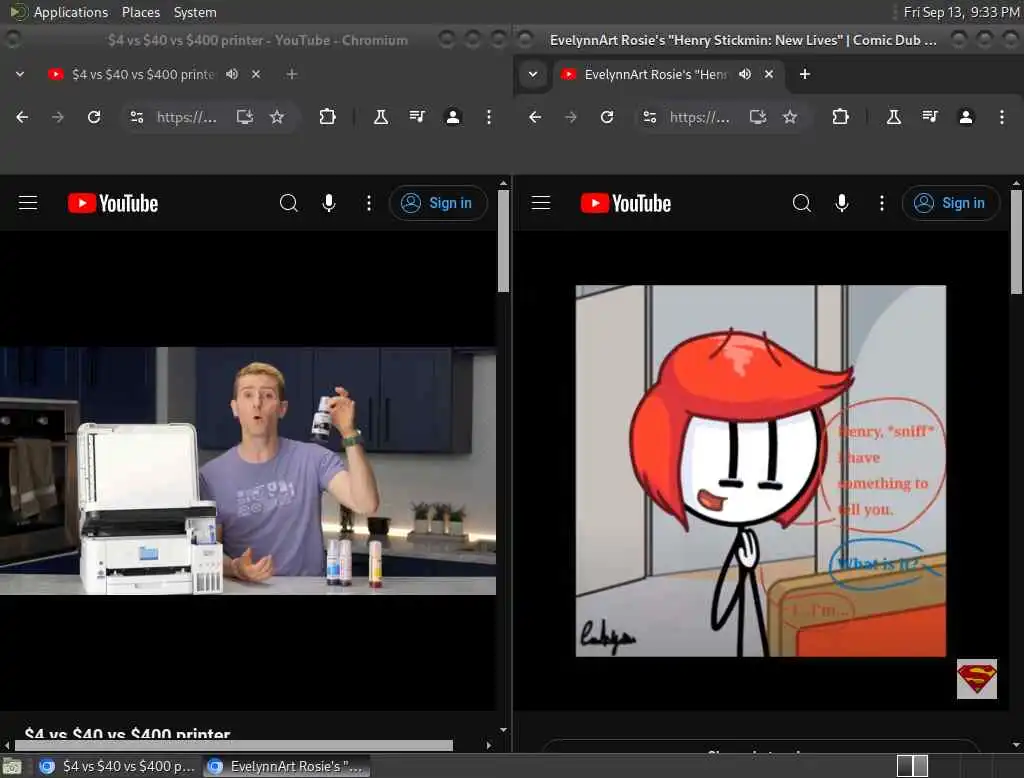Go forward in left printer video window
Image resolution: width=1024 pixels, height=778 pixels.
coord(57,117)
